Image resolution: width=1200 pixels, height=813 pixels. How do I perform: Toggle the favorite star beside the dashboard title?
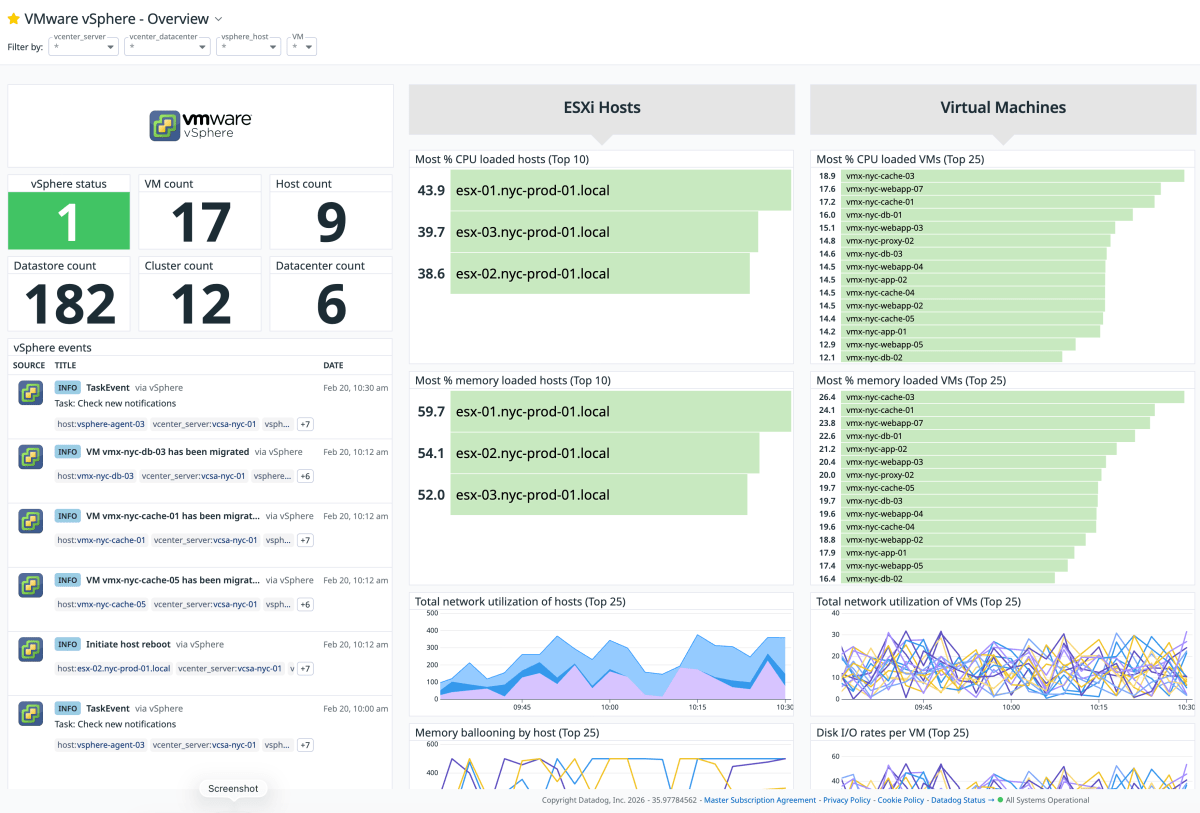point(15,17)
